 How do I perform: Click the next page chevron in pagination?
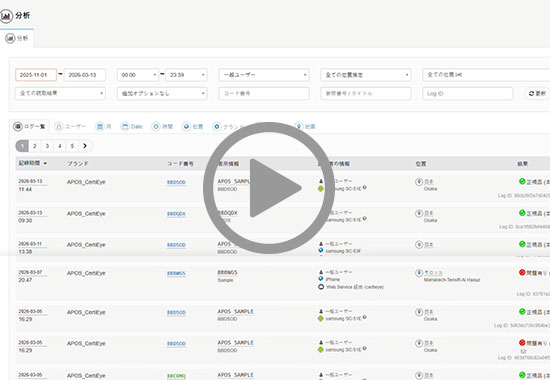(85, 146)
